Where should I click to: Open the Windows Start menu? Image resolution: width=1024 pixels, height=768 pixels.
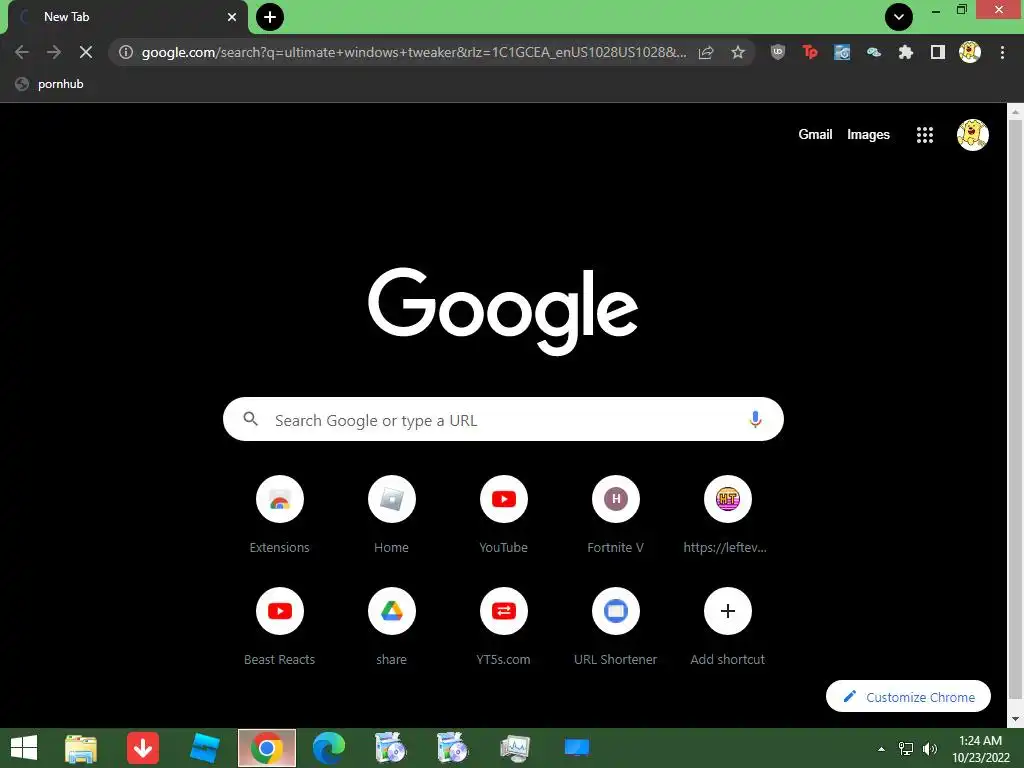pos(24,748)
